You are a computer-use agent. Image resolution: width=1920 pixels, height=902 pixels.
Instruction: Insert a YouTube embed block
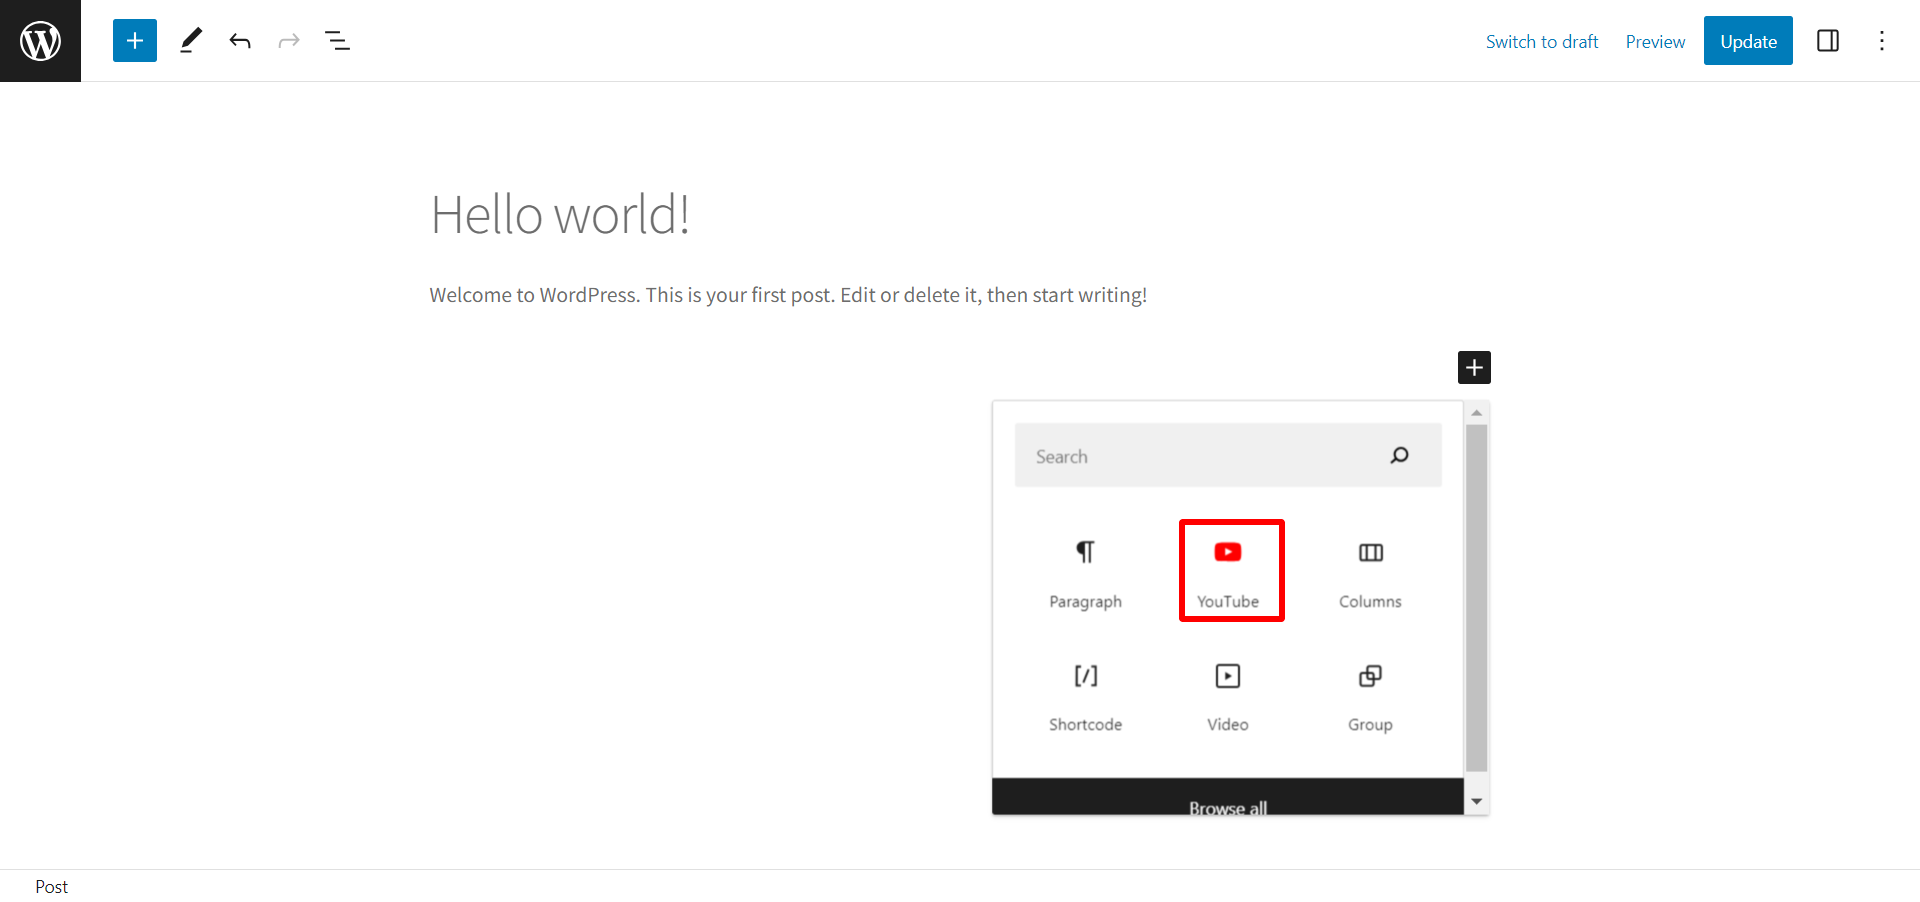click(x=1228, y=573)
